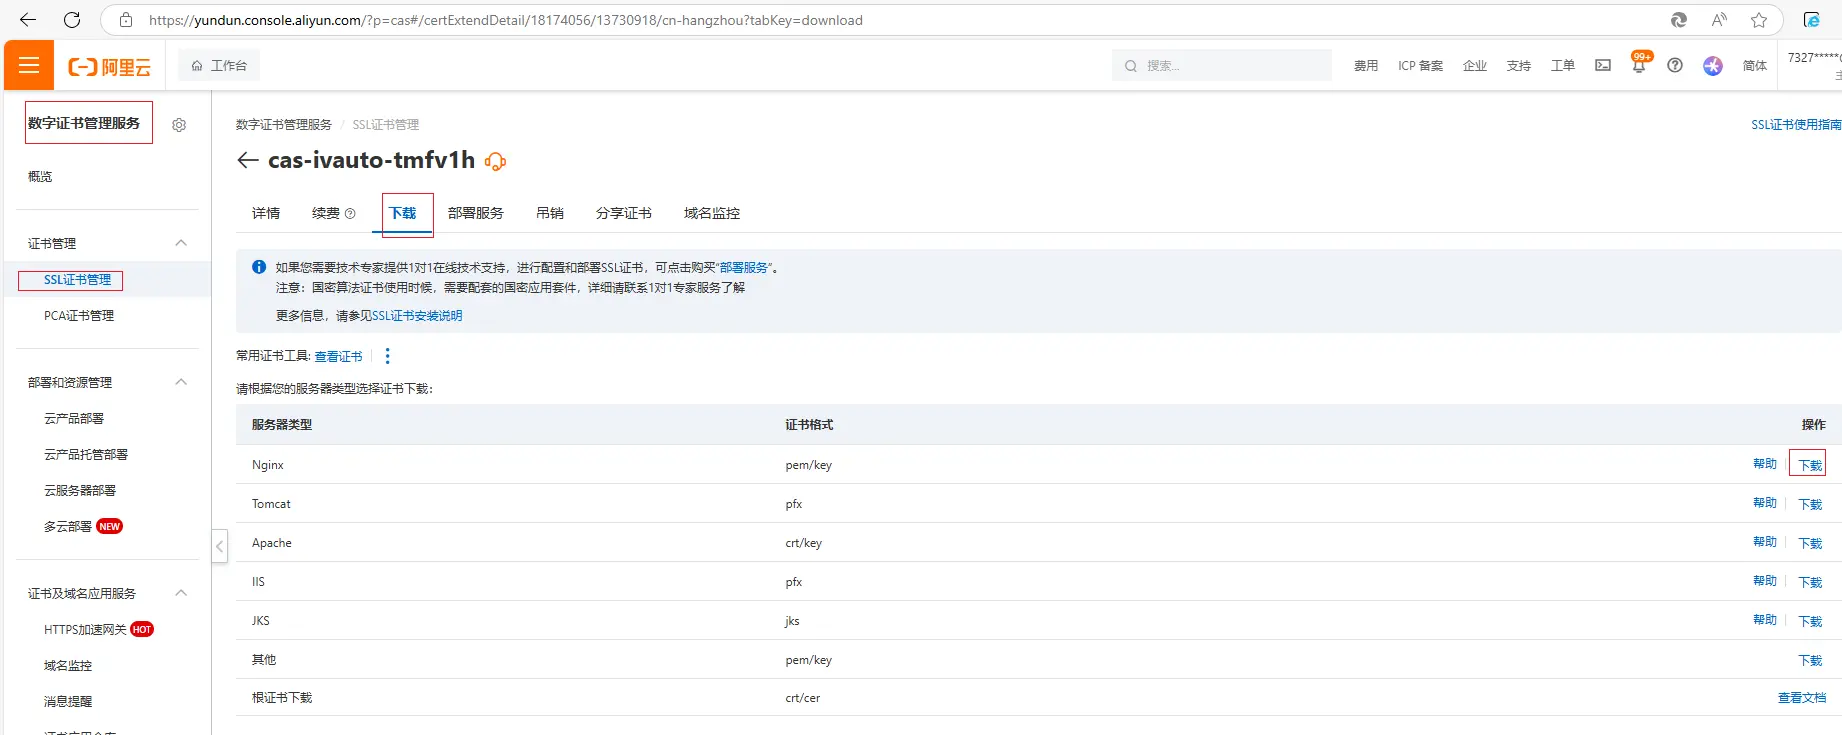Click the orange headset support icon
Viewport: 1842px width, 735px height.
pyautogui.click(x=495, y=162)
